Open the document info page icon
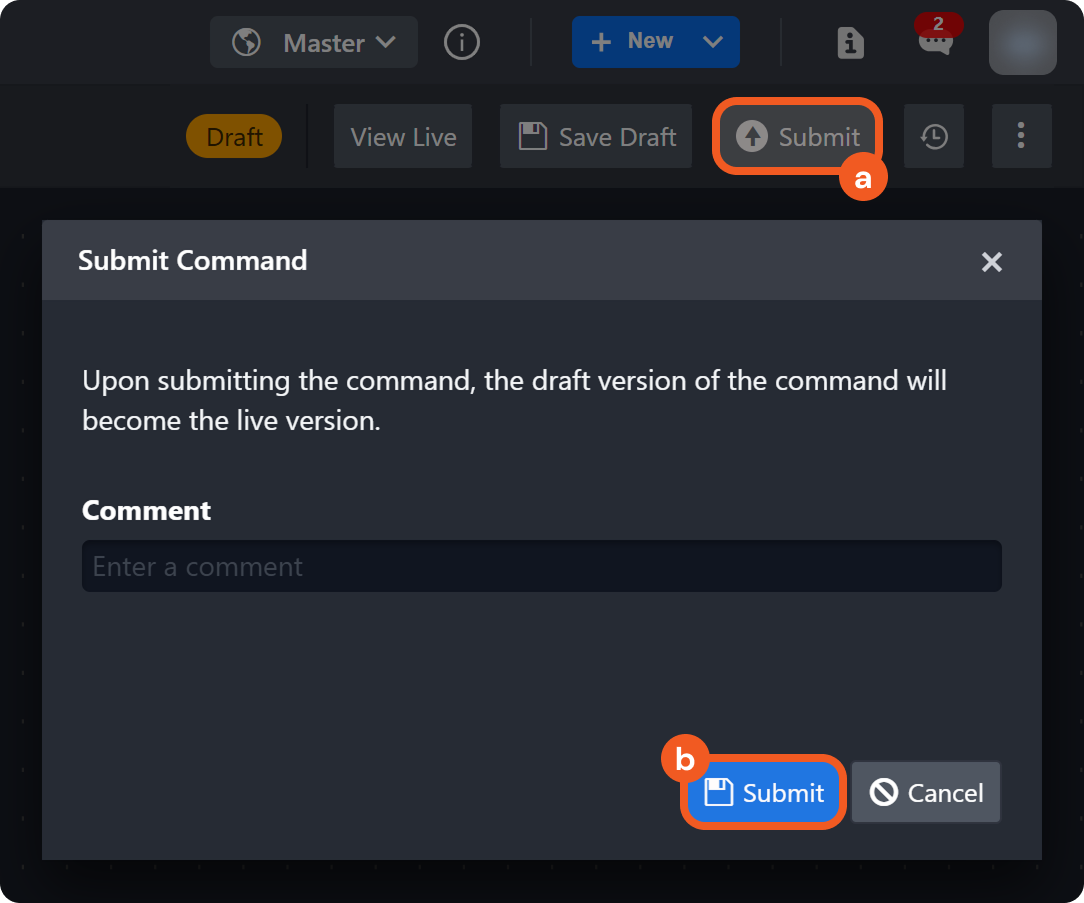 tap(850, 43)
